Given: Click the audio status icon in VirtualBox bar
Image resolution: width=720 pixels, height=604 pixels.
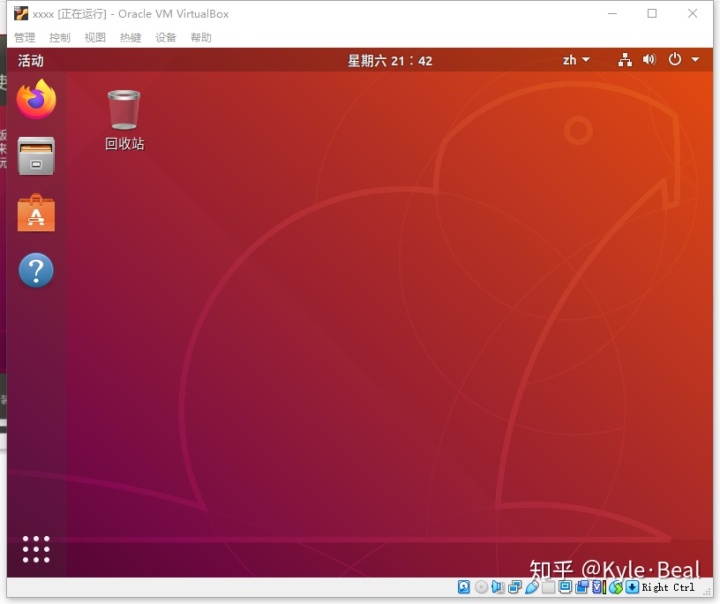Looking at the screenshot, I should [497, 587].
